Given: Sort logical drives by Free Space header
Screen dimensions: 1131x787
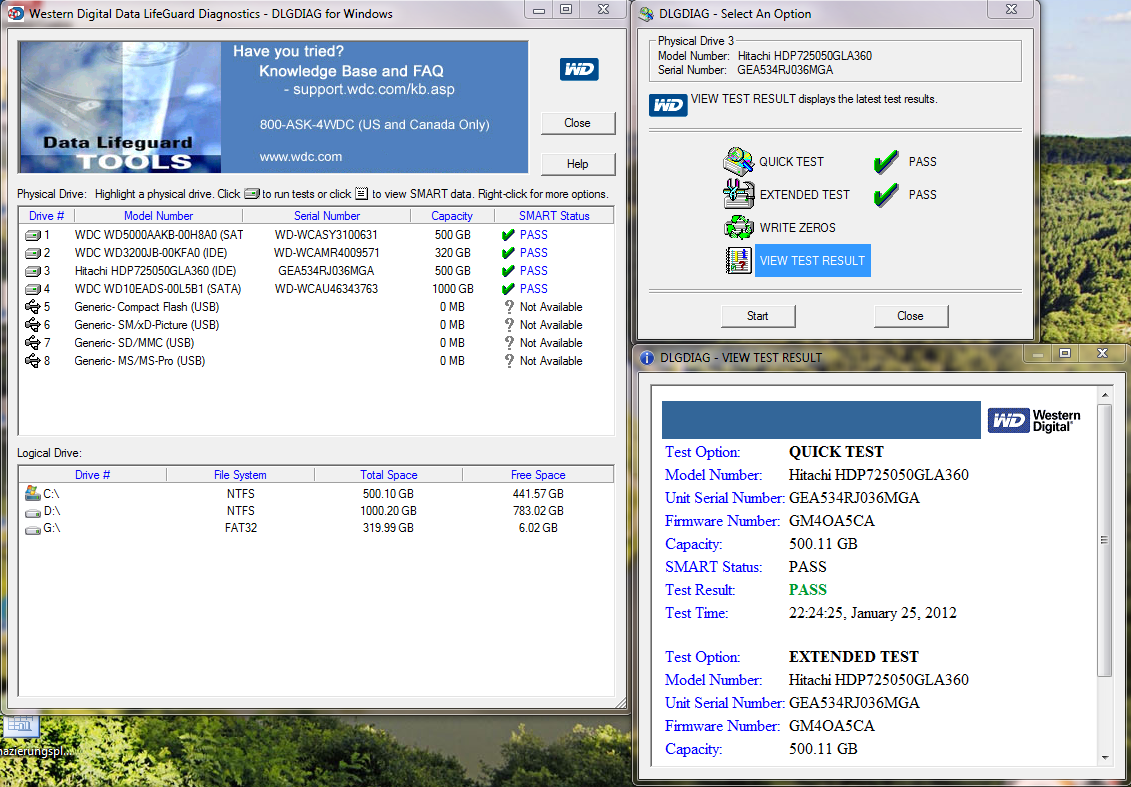Looking at the screenshot, I should tap(537, 475).
